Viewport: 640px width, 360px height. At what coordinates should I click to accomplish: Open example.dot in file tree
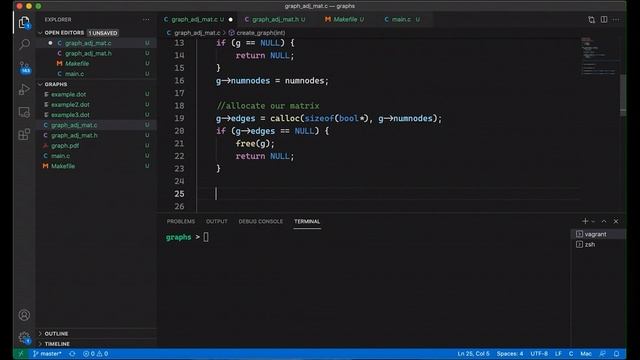[x=96, y=94]
